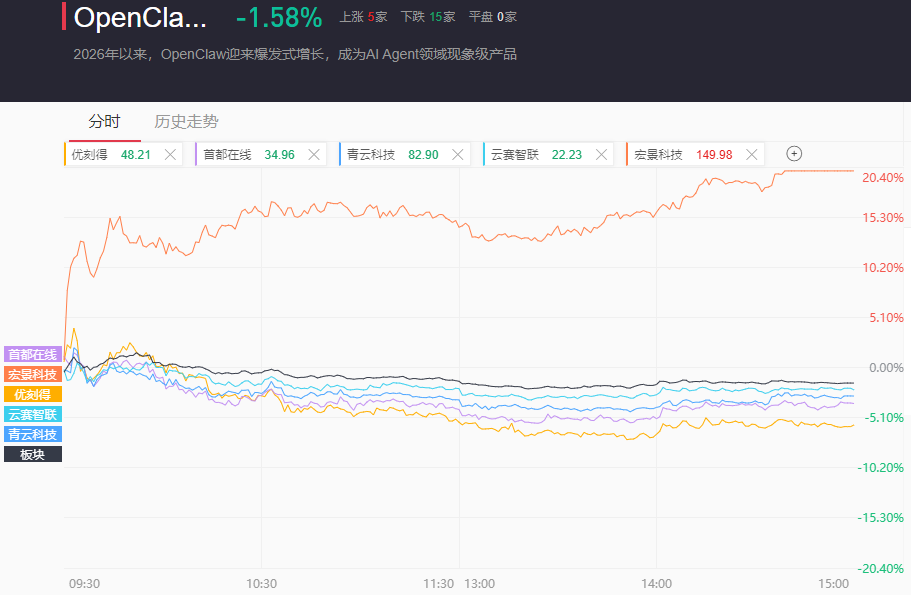Remove 优刻得 from comparison with X icon
Screen dimensions: 911x595
[170, 154]
